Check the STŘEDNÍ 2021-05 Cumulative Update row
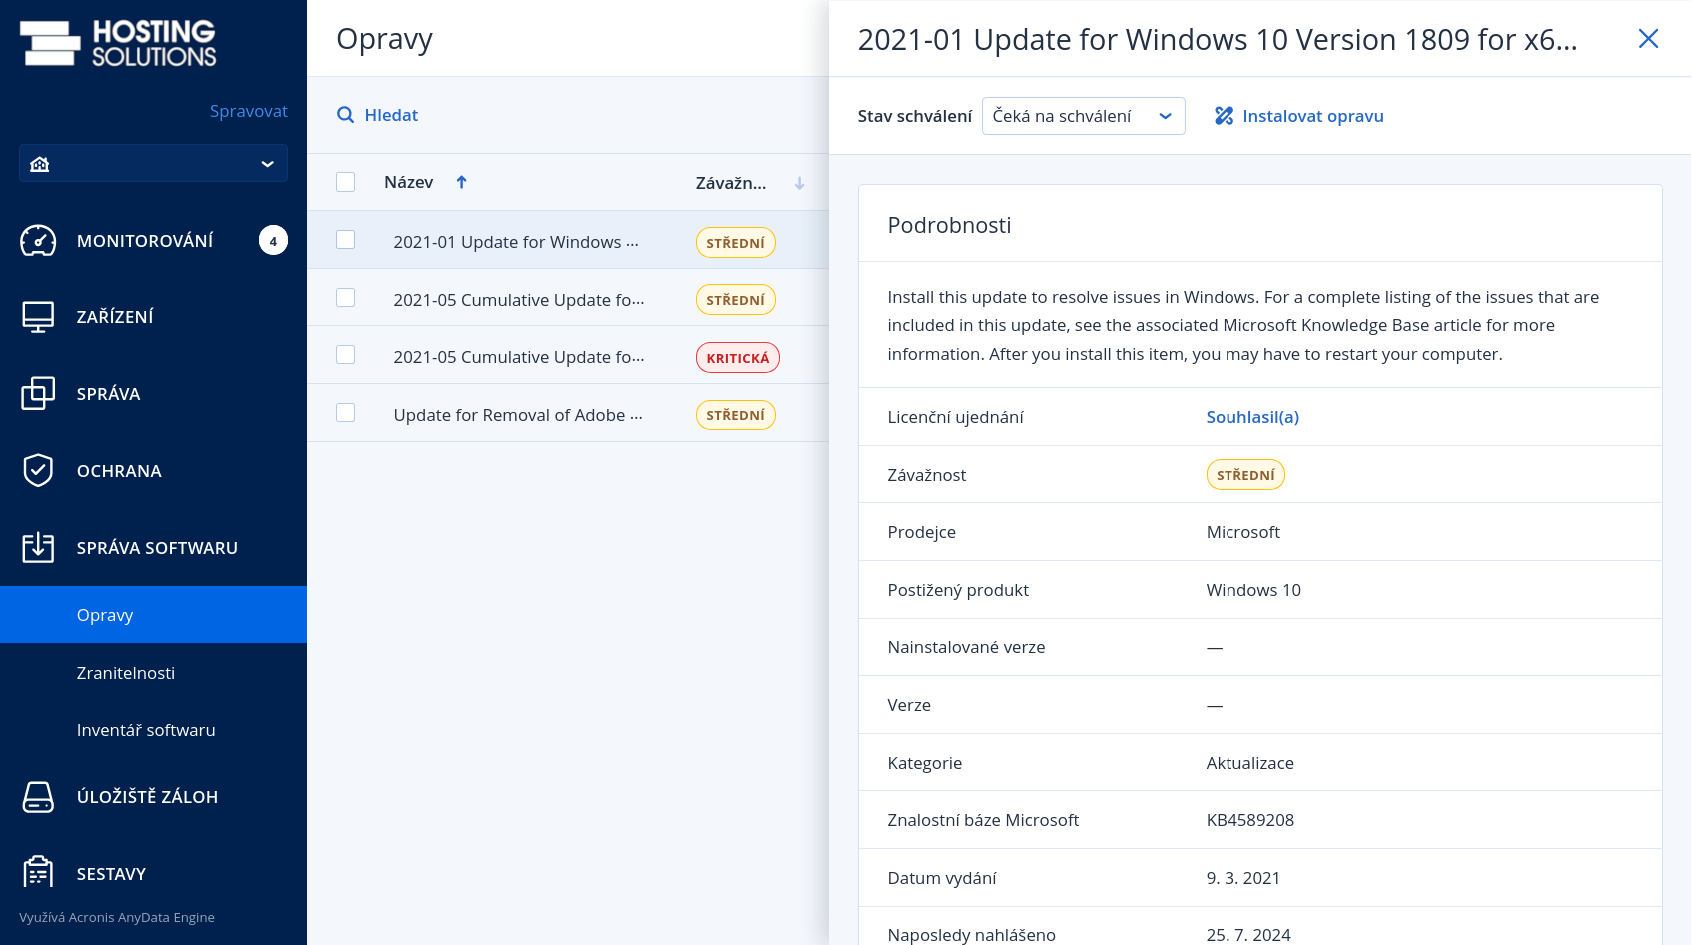The image size is (1692, 945). point(346,298)
